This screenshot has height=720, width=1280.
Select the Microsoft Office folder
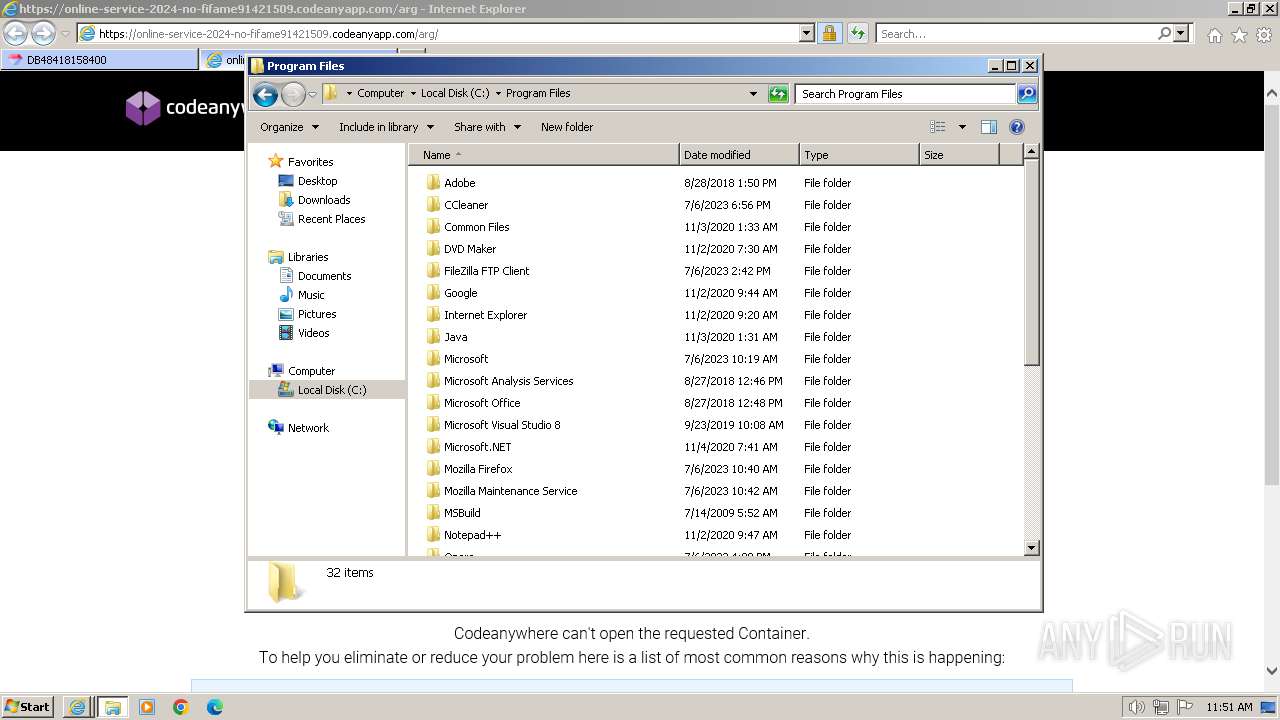click(482, 403)
